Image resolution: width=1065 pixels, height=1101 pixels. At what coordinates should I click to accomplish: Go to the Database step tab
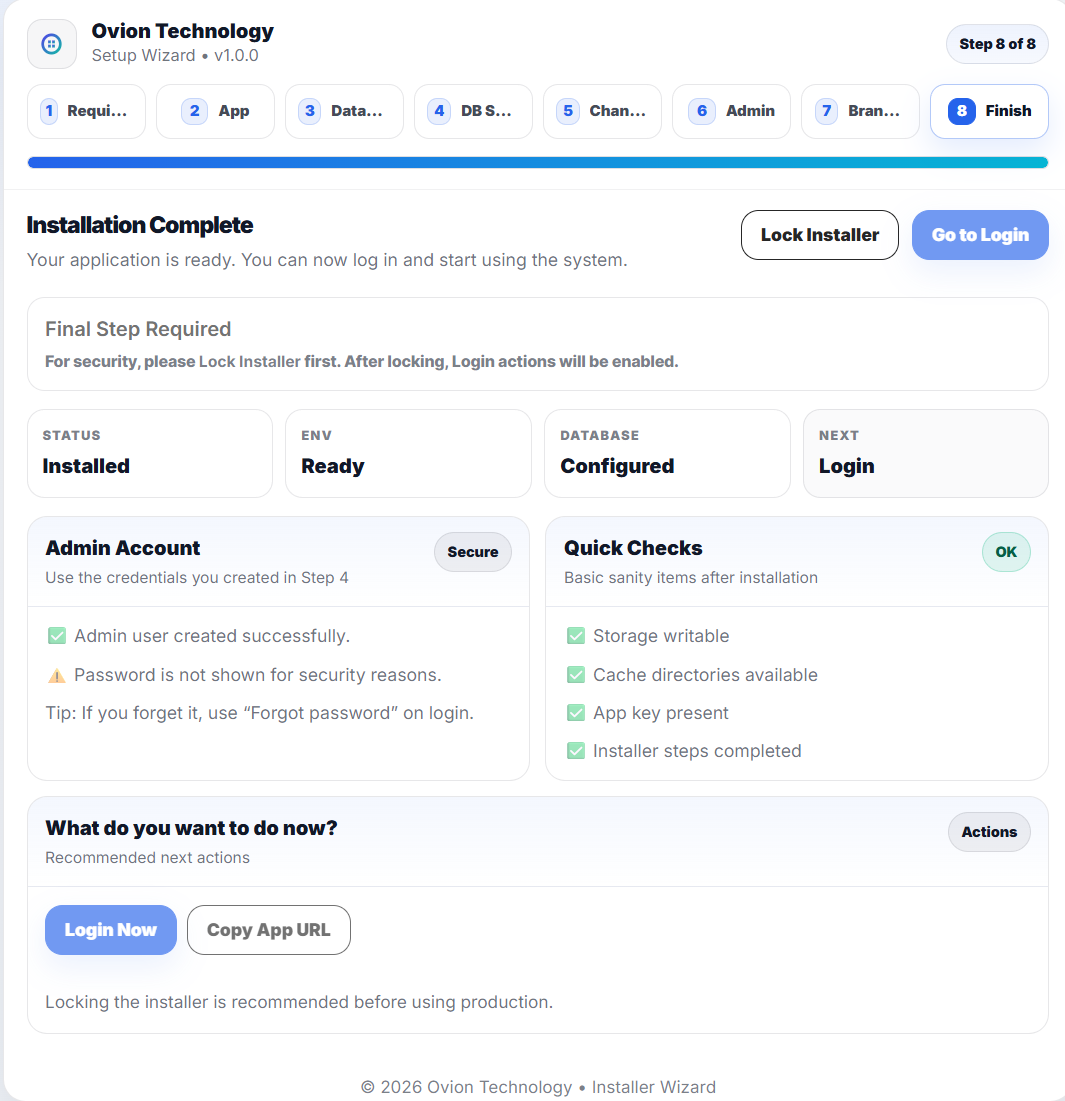pos(344,111)
